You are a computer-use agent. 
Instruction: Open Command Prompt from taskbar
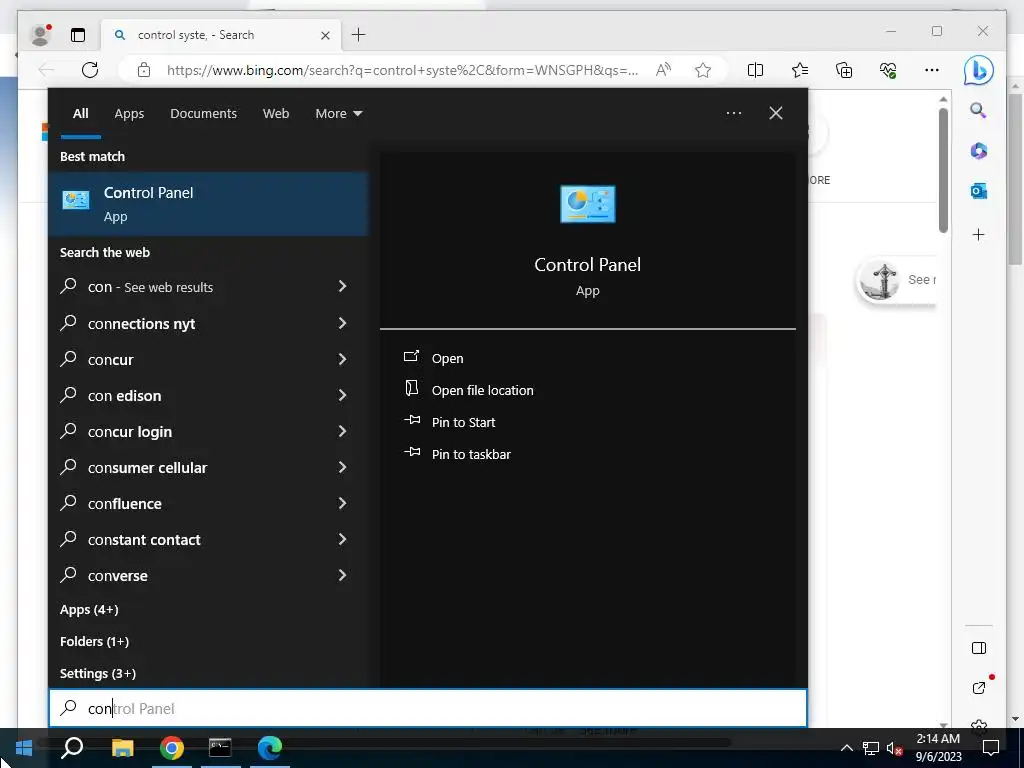tap(220, 748)
